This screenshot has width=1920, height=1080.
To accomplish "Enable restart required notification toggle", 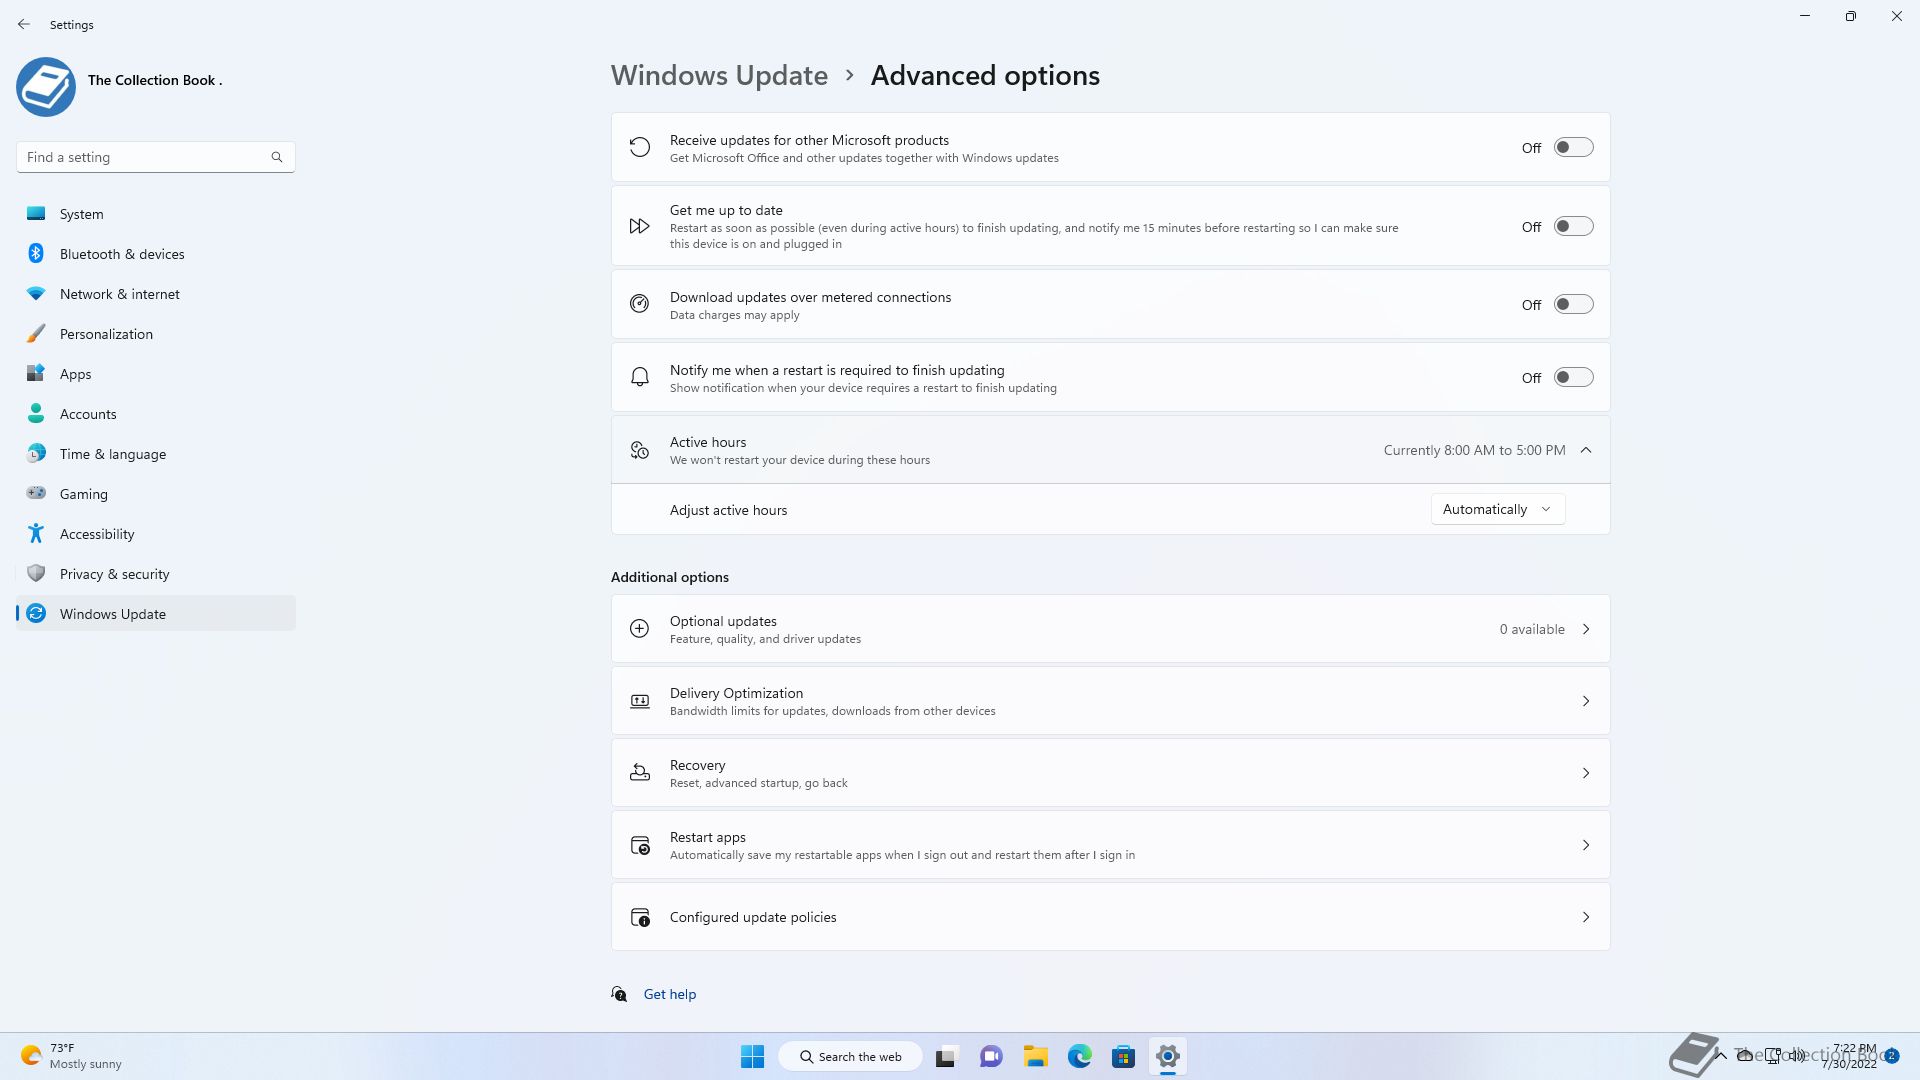I will pos(1573,377).
